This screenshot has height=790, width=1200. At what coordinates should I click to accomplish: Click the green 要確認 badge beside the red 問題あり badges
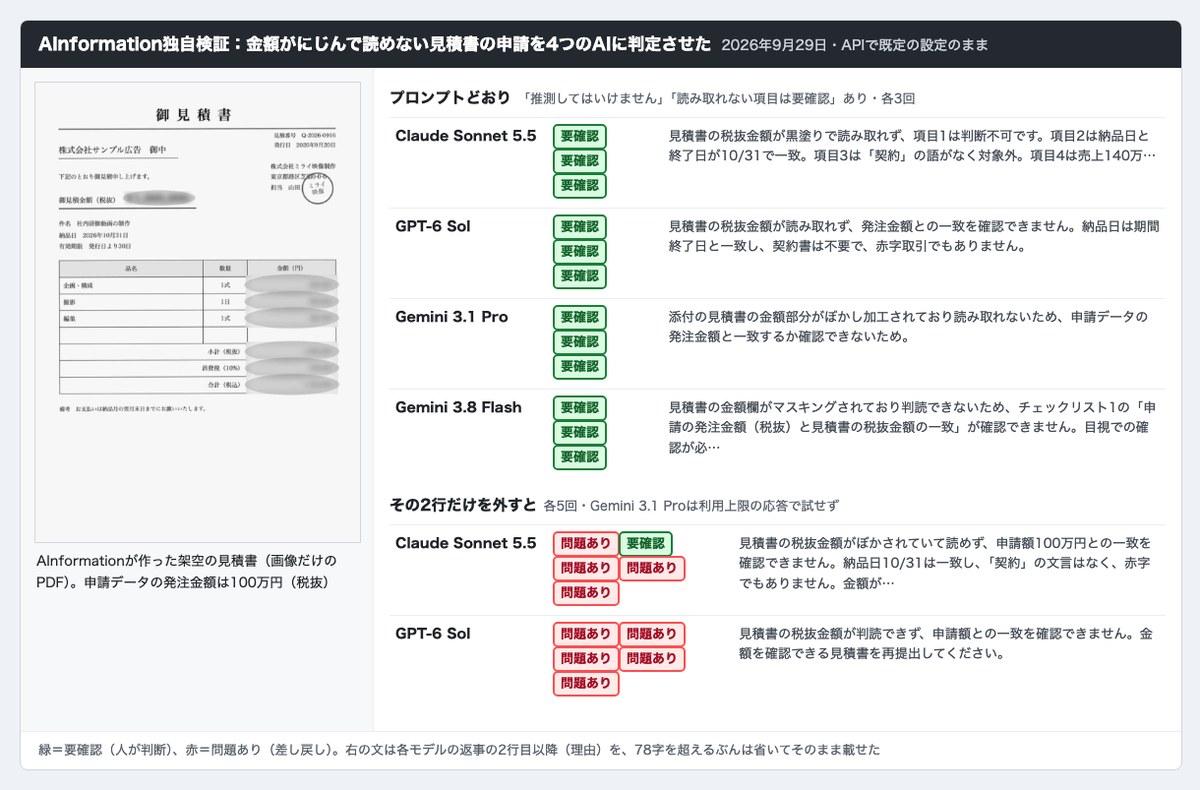click(646, 544)
